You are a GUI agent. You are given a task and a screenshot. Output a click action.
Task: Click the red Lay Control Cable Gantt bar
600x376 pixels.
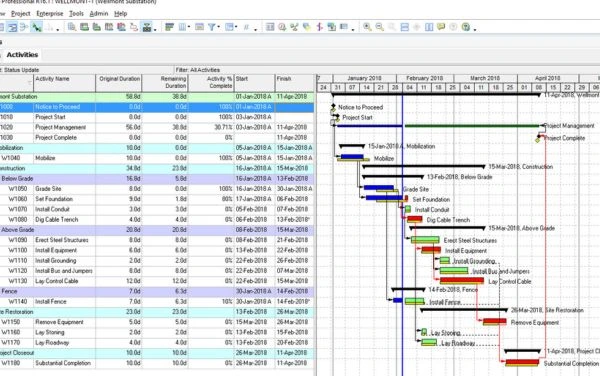[x=462, y=281]
